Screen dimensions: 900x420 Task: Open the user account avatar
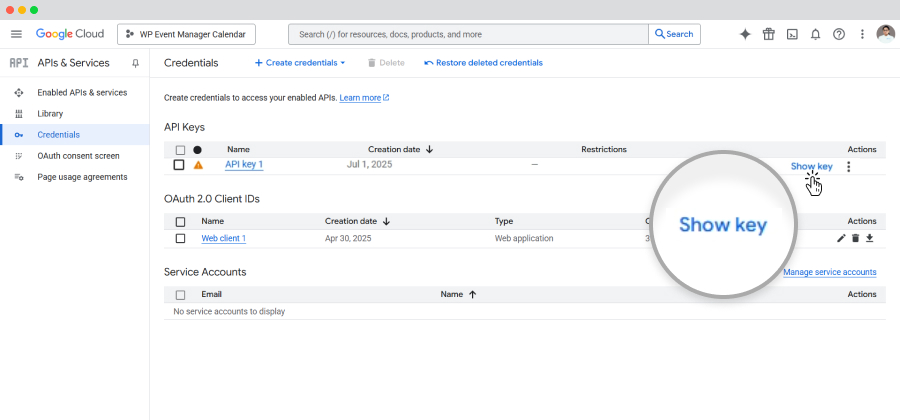tap(886, 34)
